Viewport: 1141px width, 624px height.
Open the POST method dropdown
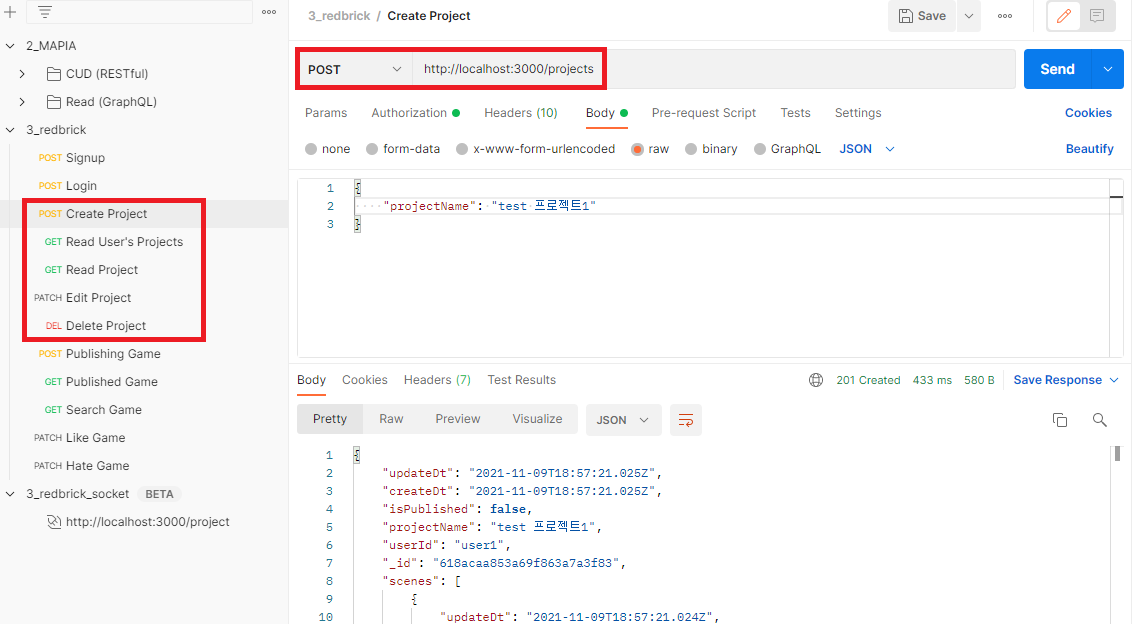(x=353, y=68)
